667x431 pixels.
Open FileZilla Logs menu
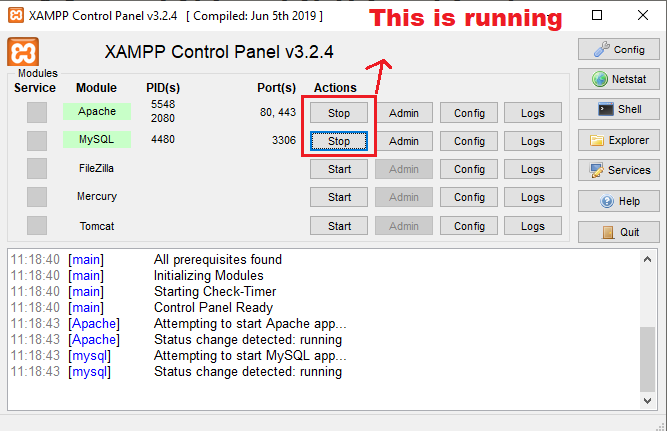point(533,169)
